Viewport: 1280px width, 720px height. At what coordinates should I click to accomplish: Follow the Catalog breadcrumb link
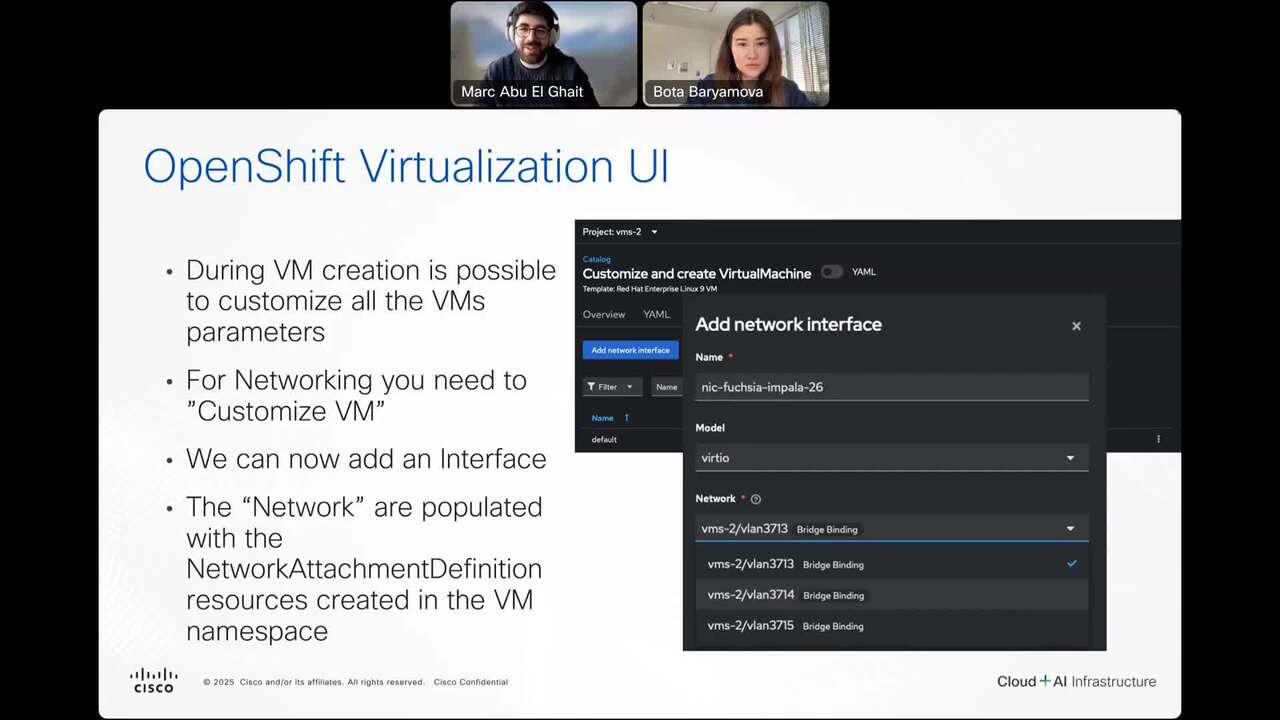tap(597, 259)
